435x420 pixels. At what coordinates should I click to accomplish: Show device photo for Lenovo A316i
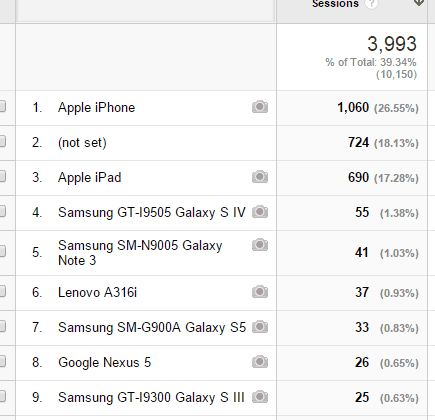(x=260, y=292)
